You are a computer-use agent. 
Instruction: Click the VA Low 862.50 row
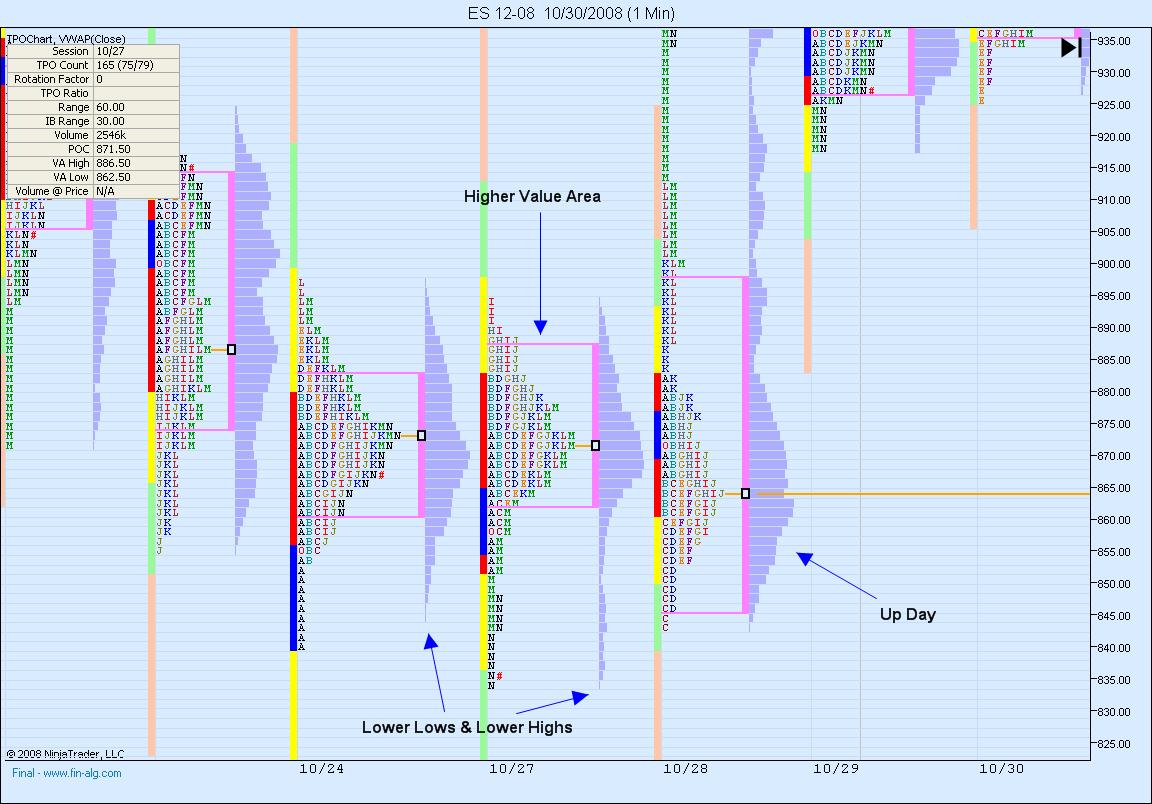pos(93,177)
